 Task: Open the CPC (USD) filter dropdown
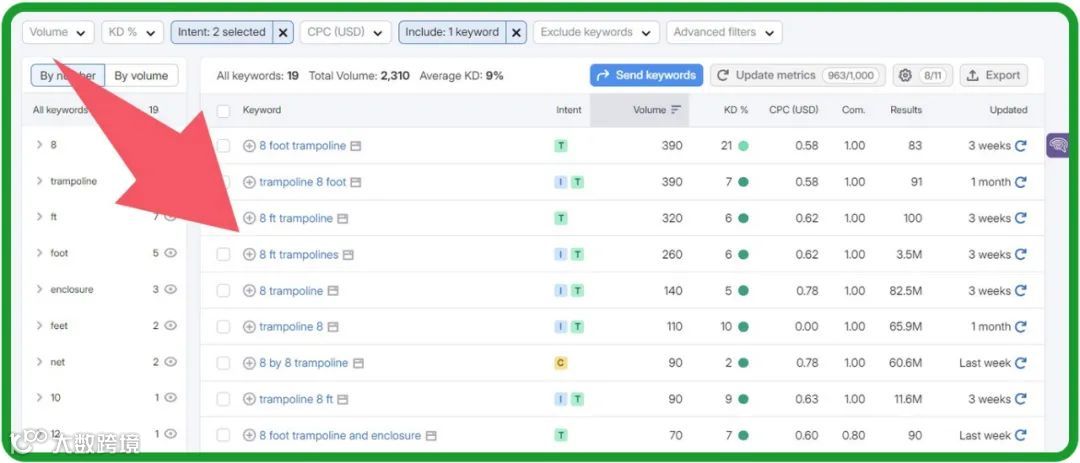345,32
